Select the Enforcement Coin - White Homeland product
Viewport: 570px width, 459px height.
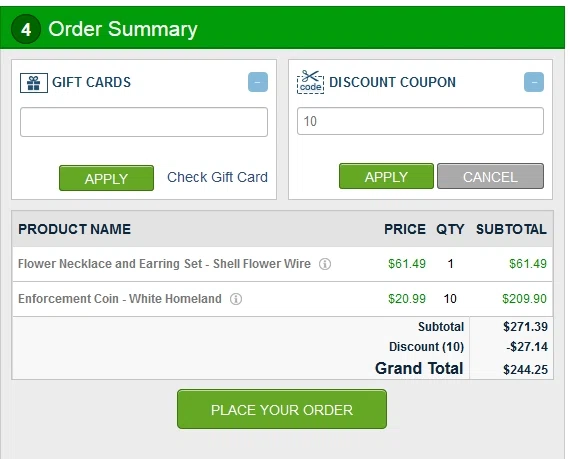pyautogui.click(x=120, y=299)
